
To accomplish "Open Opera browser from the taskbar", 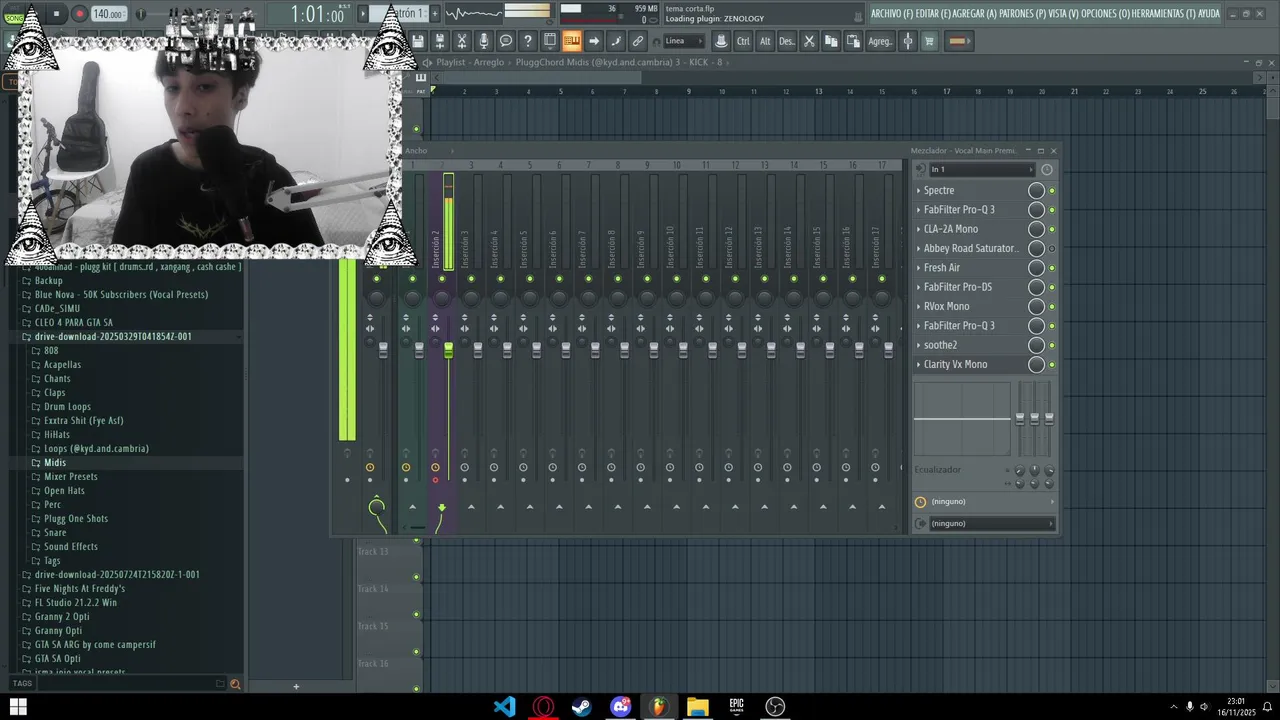I will 544,707.
